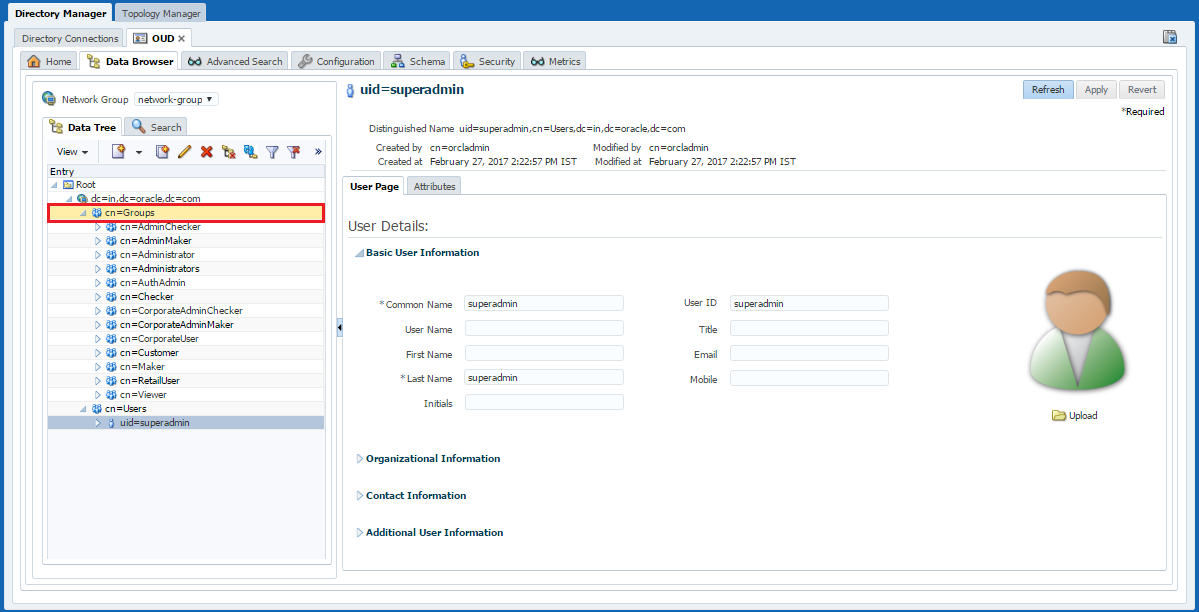This screenshot has height=612, width=1199.
Task: Click the uid=superadmin person icon in header
Action: click(351, 90)
